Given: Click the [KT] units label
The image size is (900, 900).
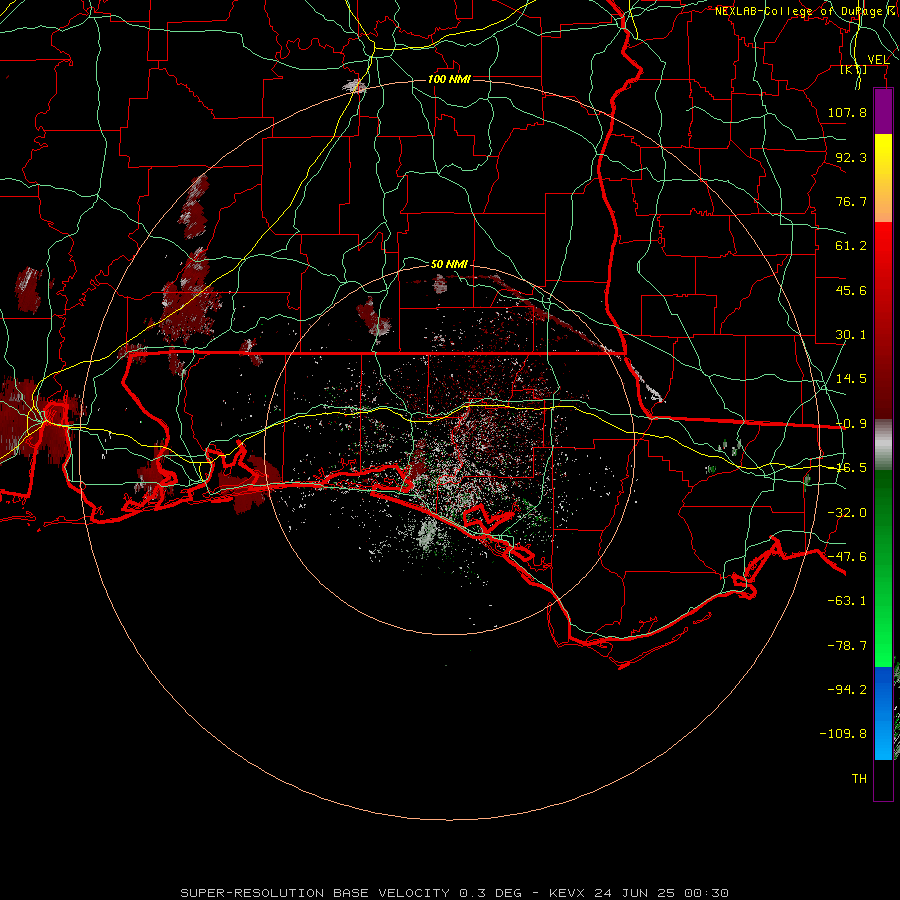Looking at the screenshot, I should [854, 70].
